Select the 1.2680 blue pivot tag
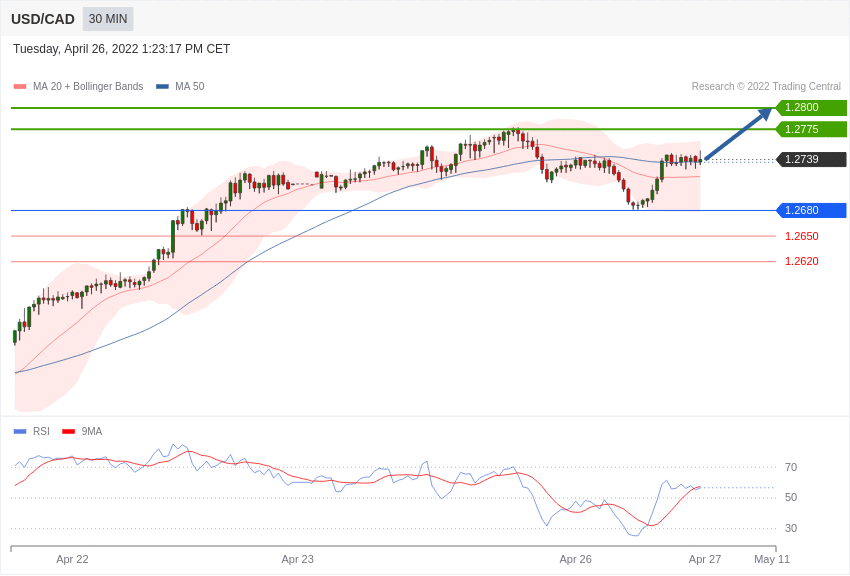 click(x=811, y=210)
